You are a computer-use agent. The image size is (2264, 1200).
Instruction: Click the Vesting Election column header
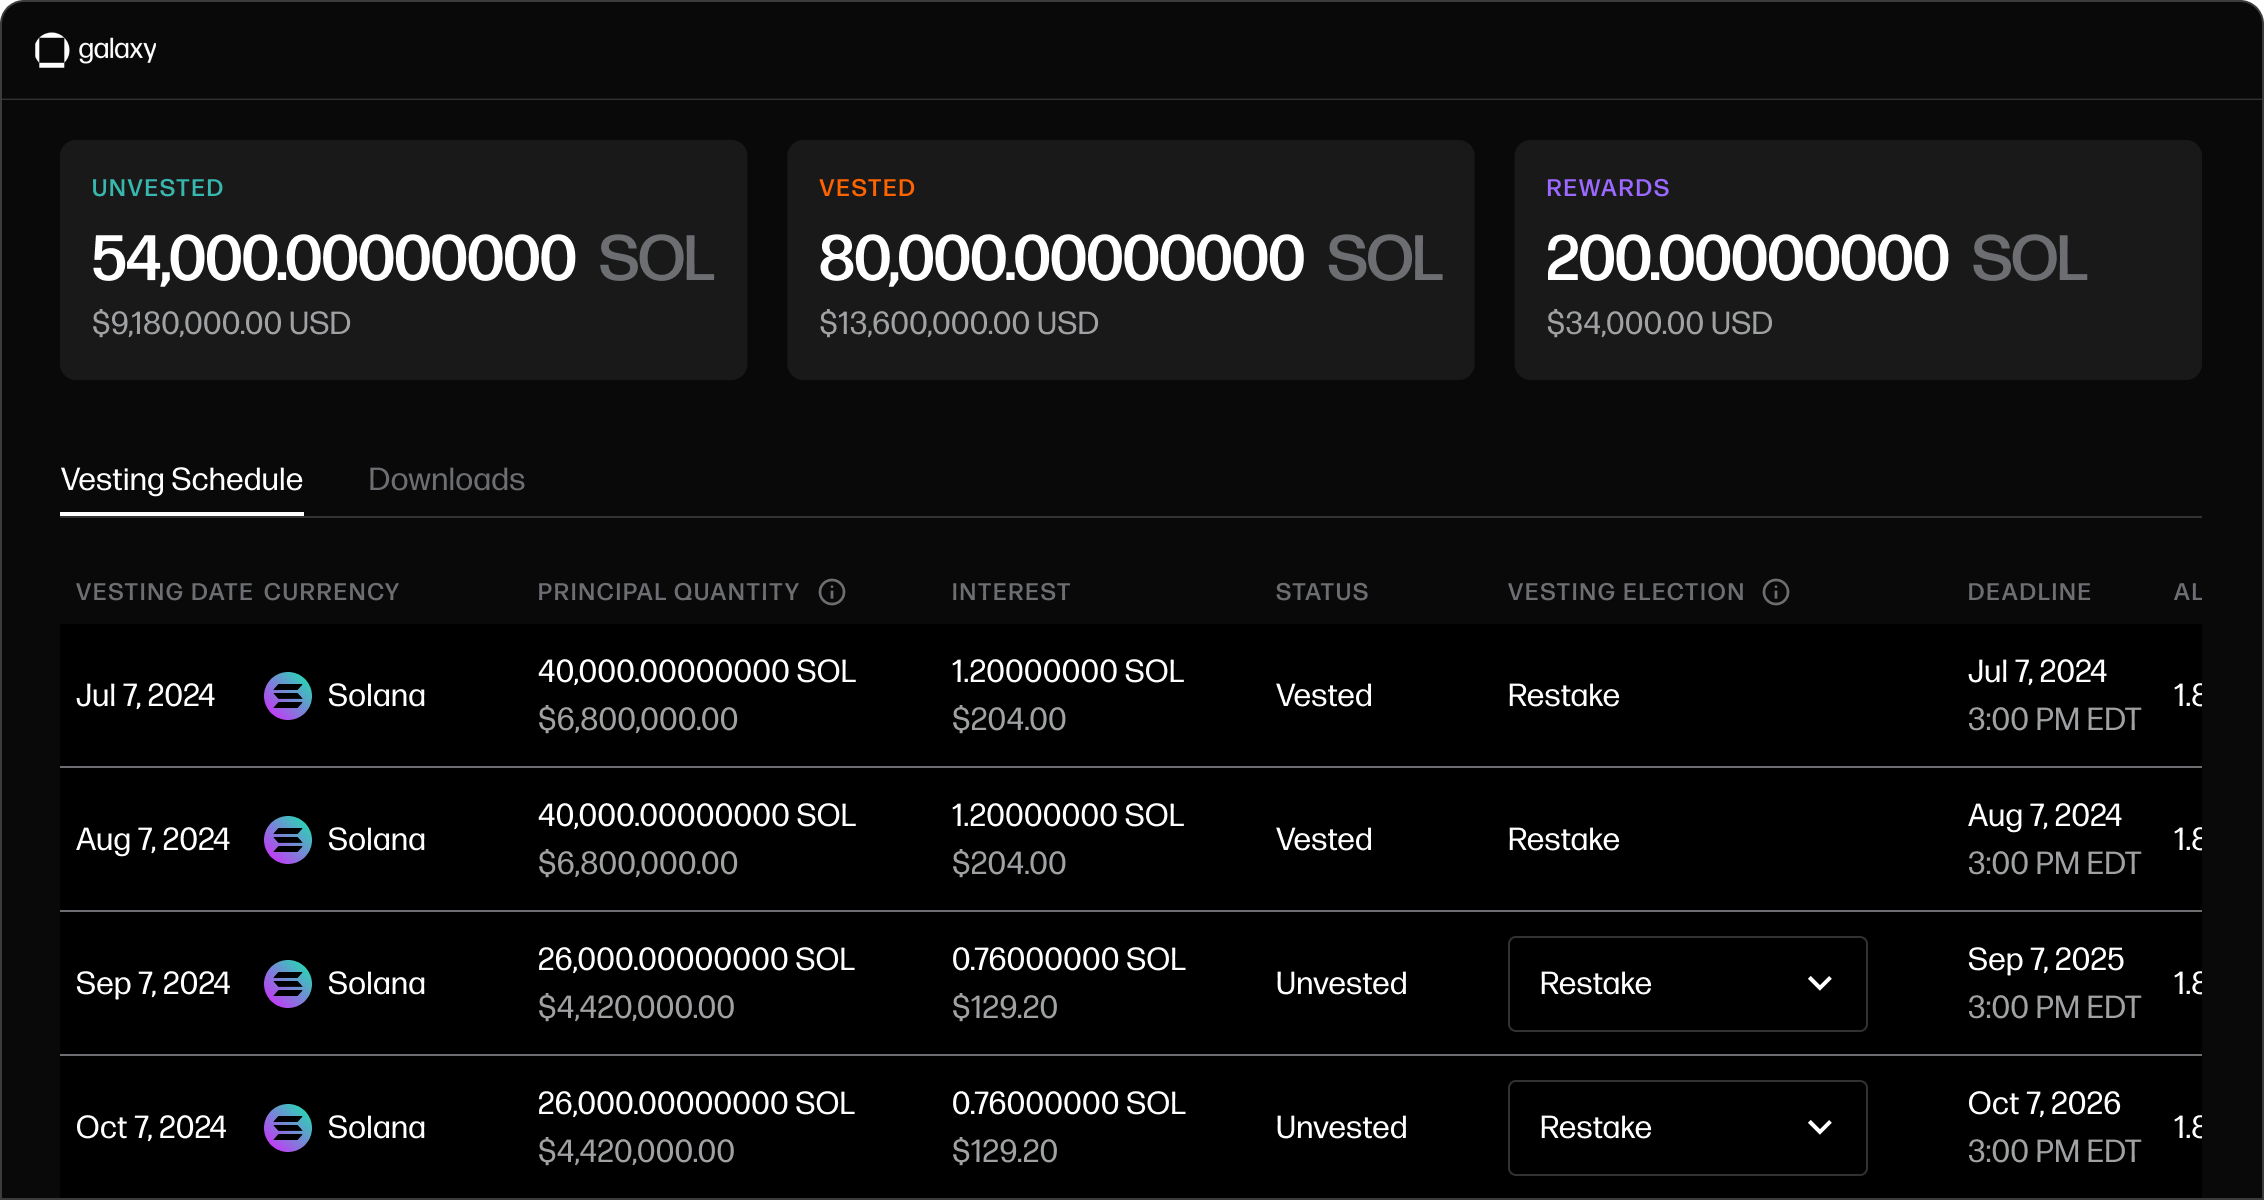[x=1626, y=592]
